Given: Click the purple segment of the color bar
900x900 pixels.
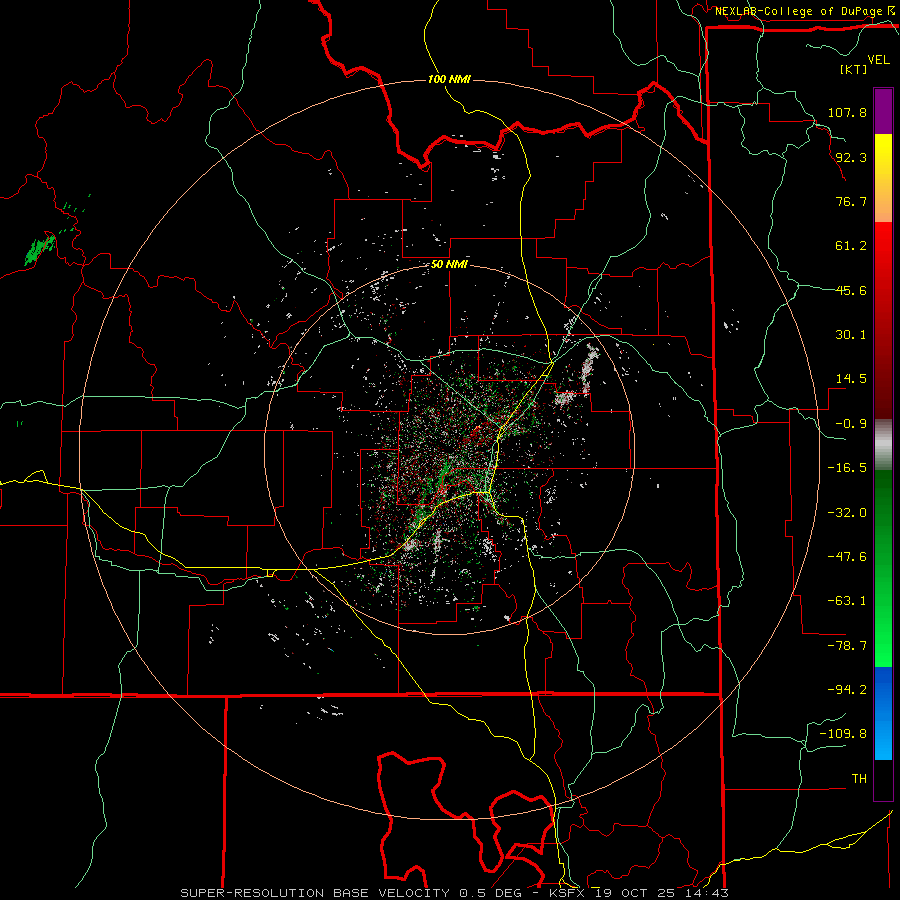Looking at the screenshot, I should (883, 112).
